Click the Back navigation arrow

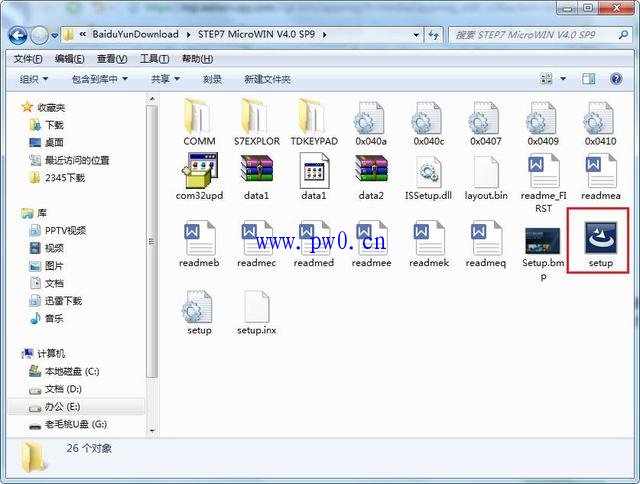(x=19, y=35)
